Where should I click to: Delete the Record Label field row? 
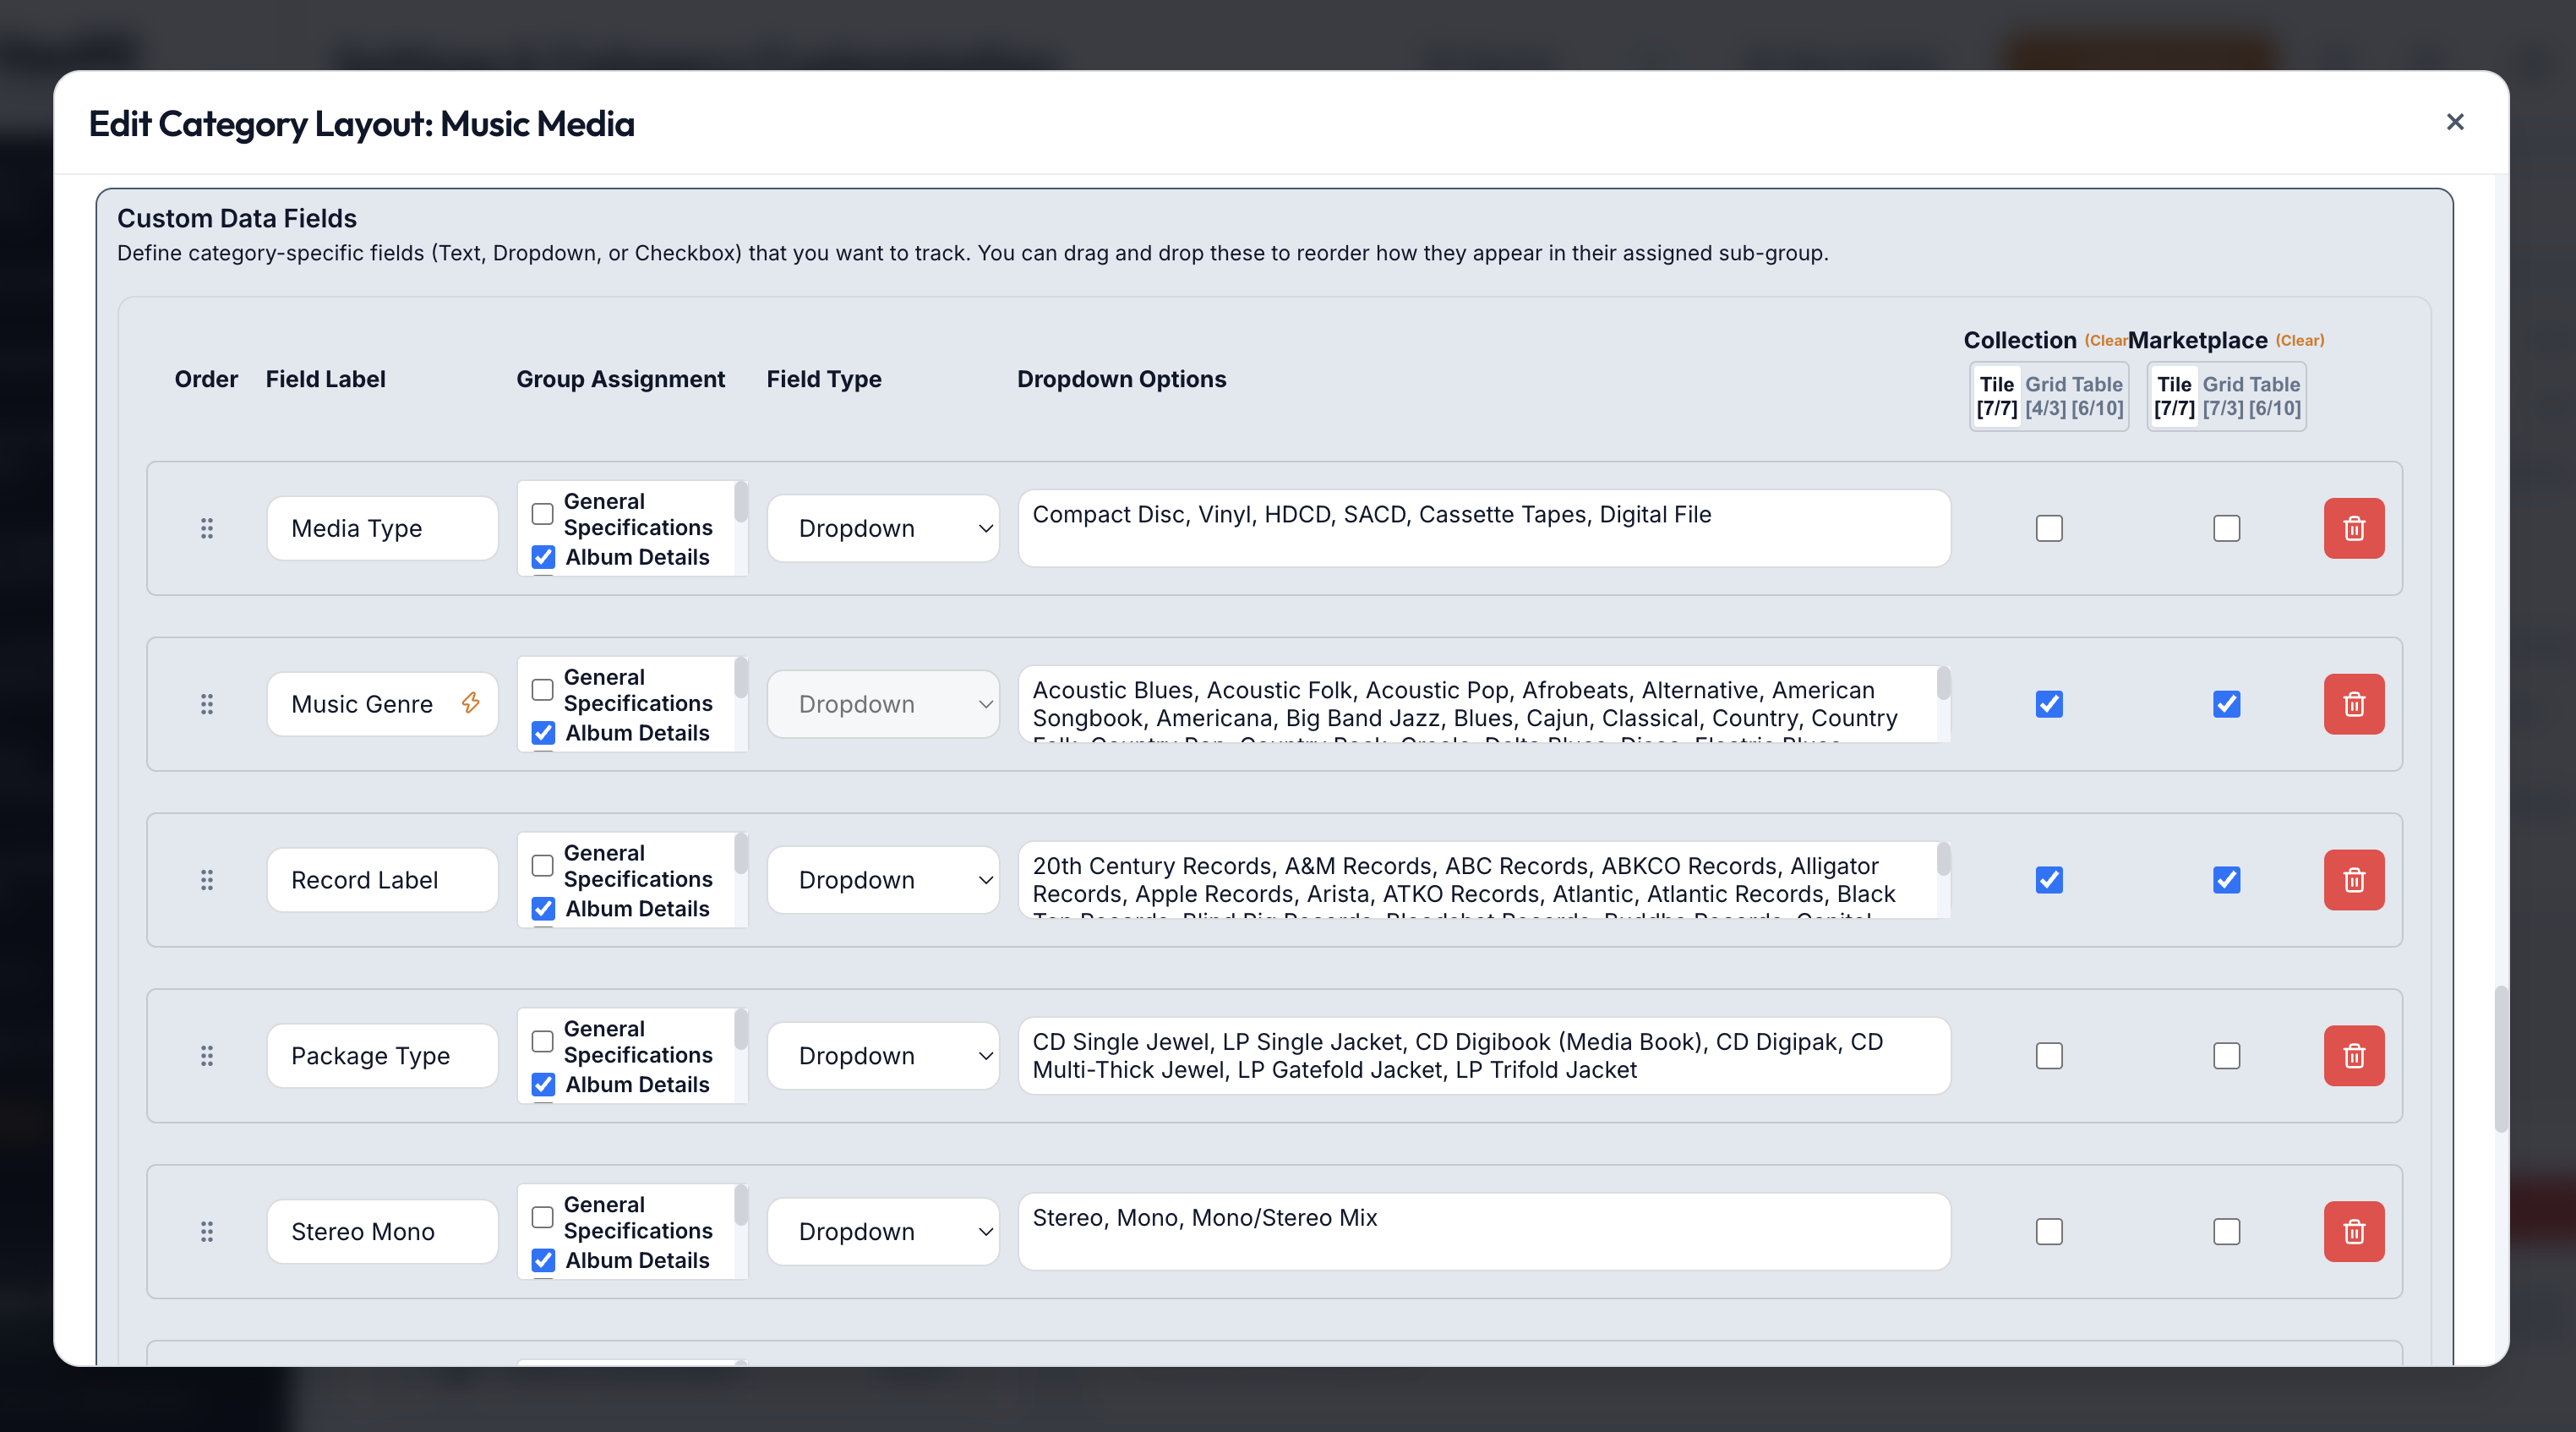click(x=2353, y=880)
